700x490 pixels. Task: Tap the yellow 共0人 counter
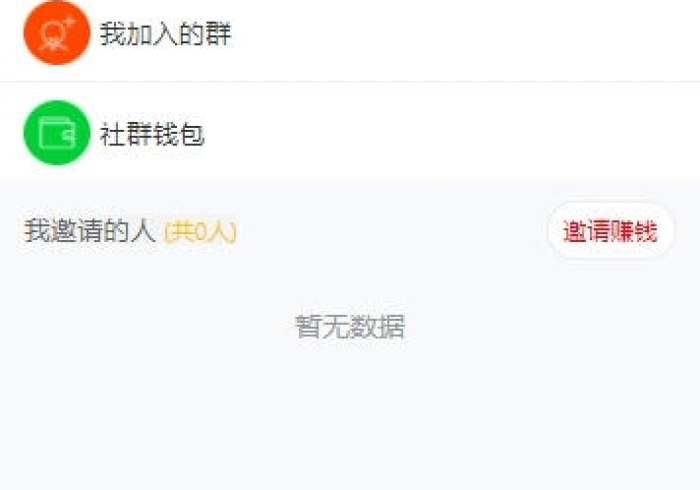pyautogui.click(x=200, y=233)
